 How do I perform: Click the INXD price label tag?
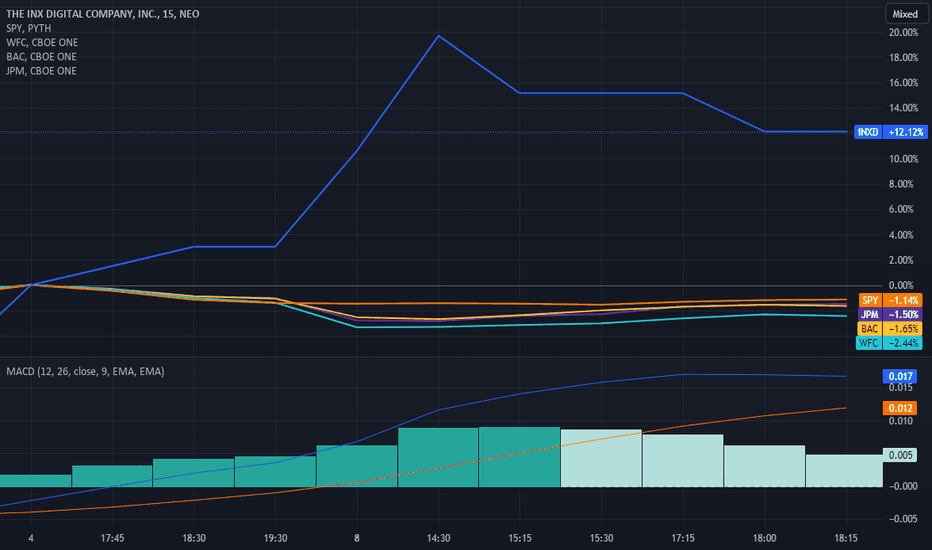pos(868,132)
